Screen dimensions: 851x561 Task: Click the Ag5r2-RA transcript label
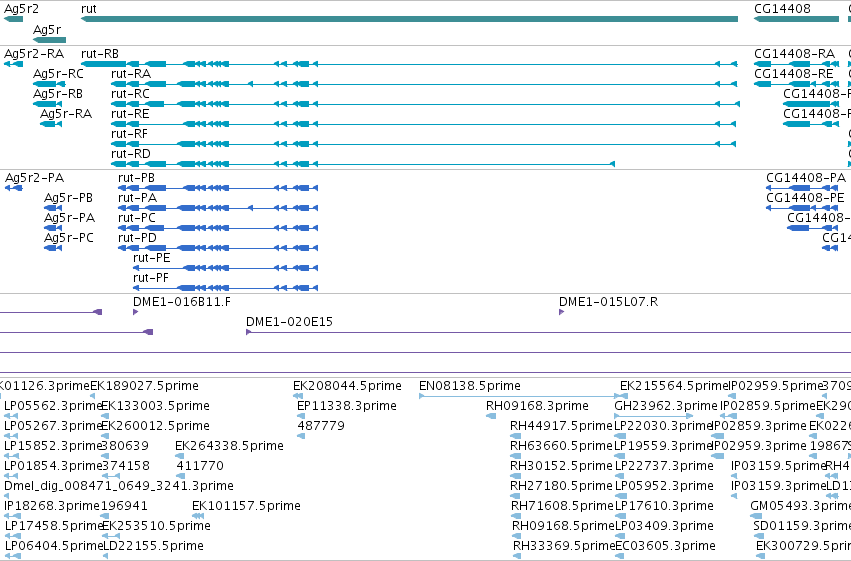pyautogui.click(x=34, y=54)
